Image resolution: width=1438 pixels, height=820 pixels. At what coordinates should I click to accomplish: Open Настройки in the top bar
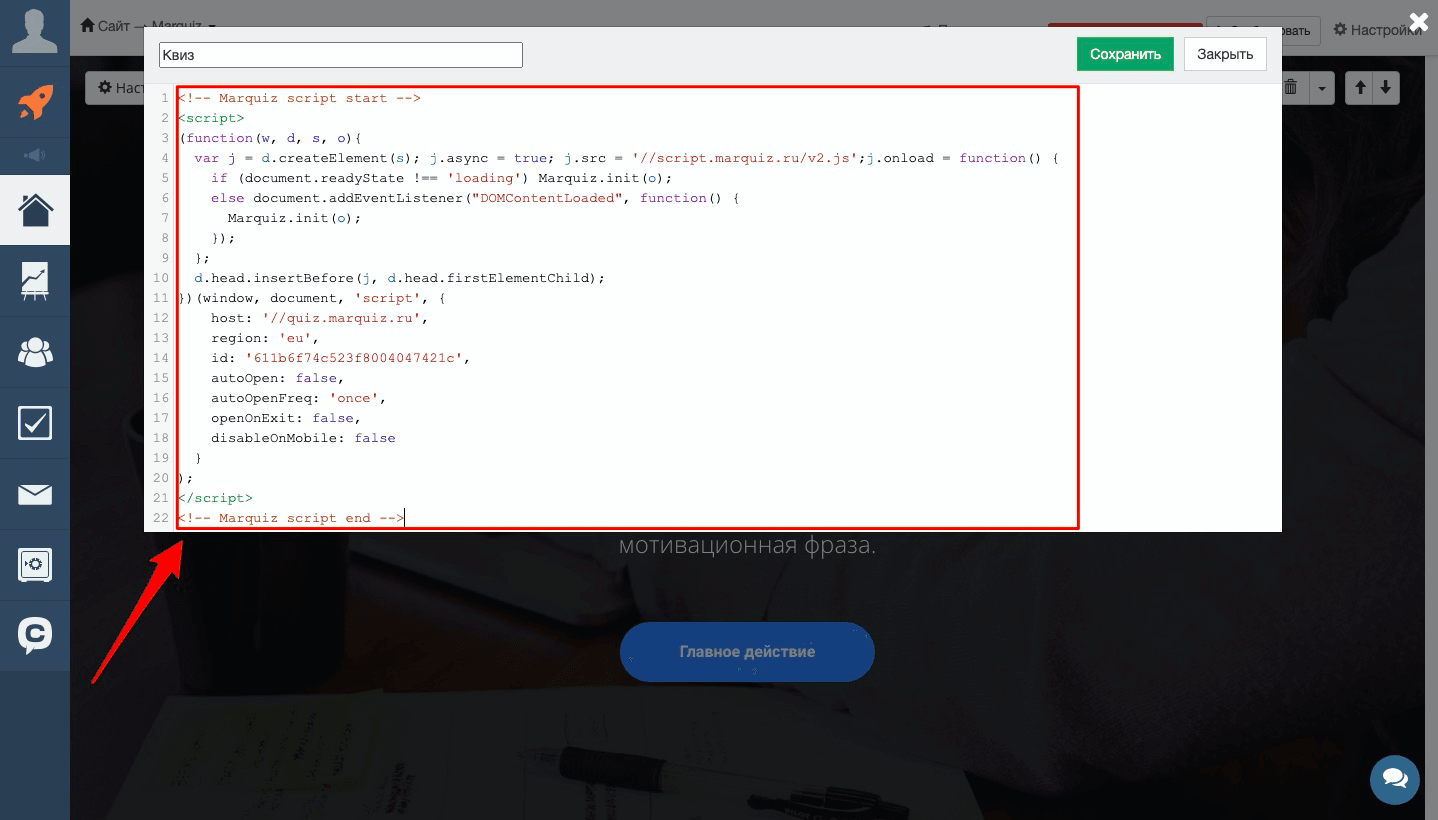1380,30
